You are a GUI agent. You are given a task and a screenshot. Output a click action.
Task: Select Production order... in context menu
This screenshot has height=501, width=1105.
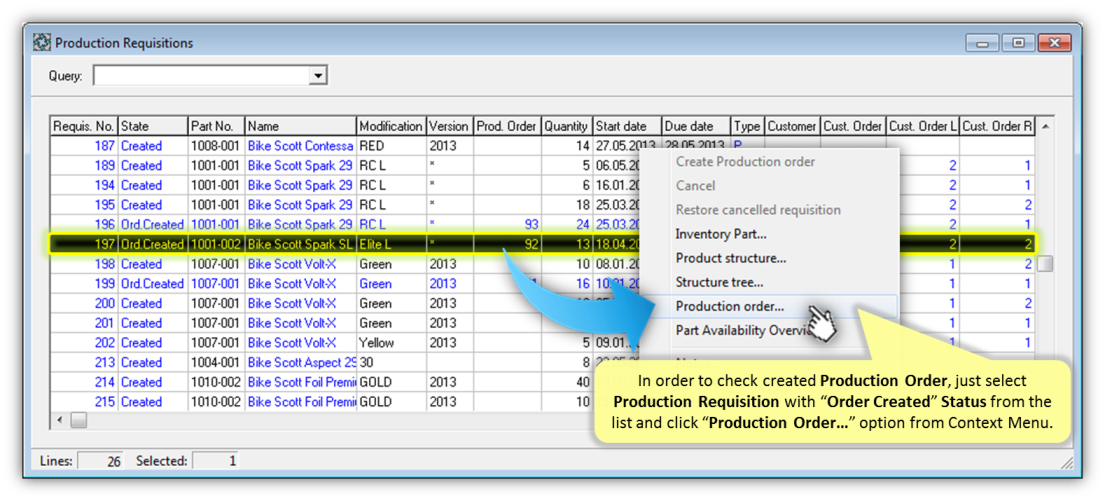click(729, 307)
